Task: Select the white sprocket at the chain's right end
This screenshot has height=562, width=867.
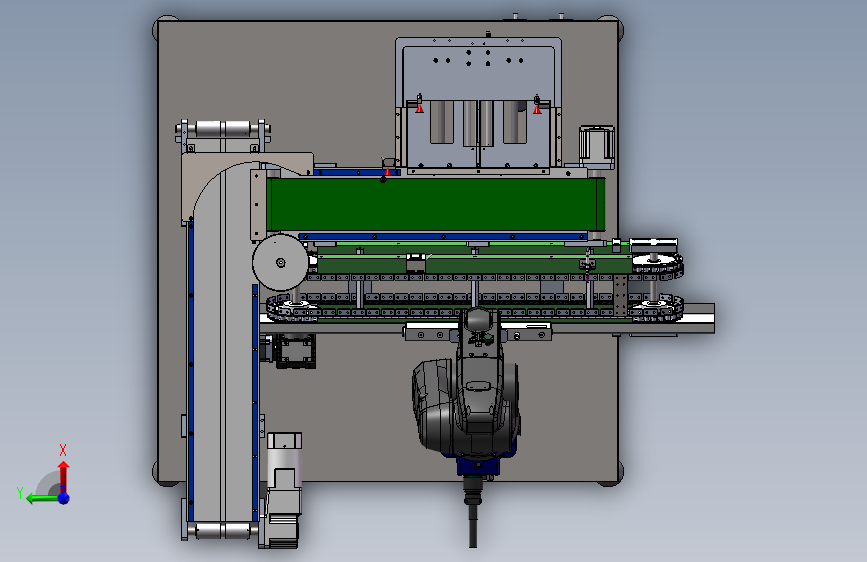Action: point(655,262)
